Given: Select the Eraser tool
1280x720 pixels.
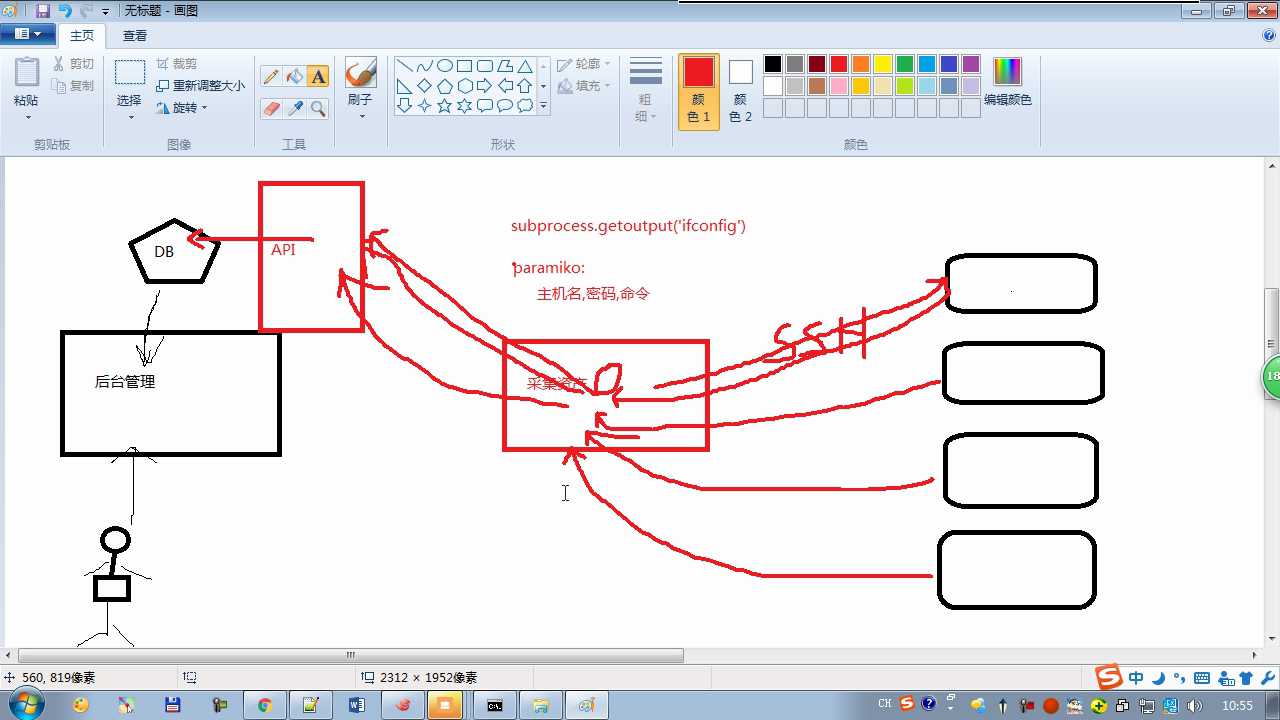Looking at the screenshot, I should pyautogui.click(x=271, y=108).
